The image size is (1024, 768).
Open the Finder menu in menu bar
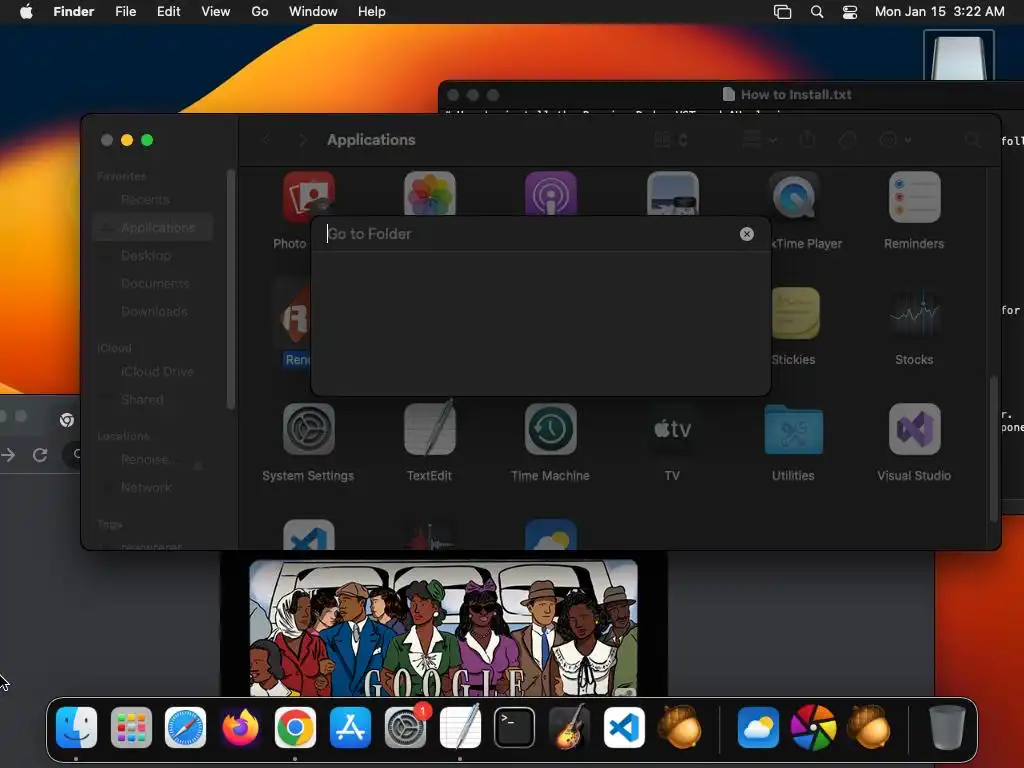coord(74,12)
